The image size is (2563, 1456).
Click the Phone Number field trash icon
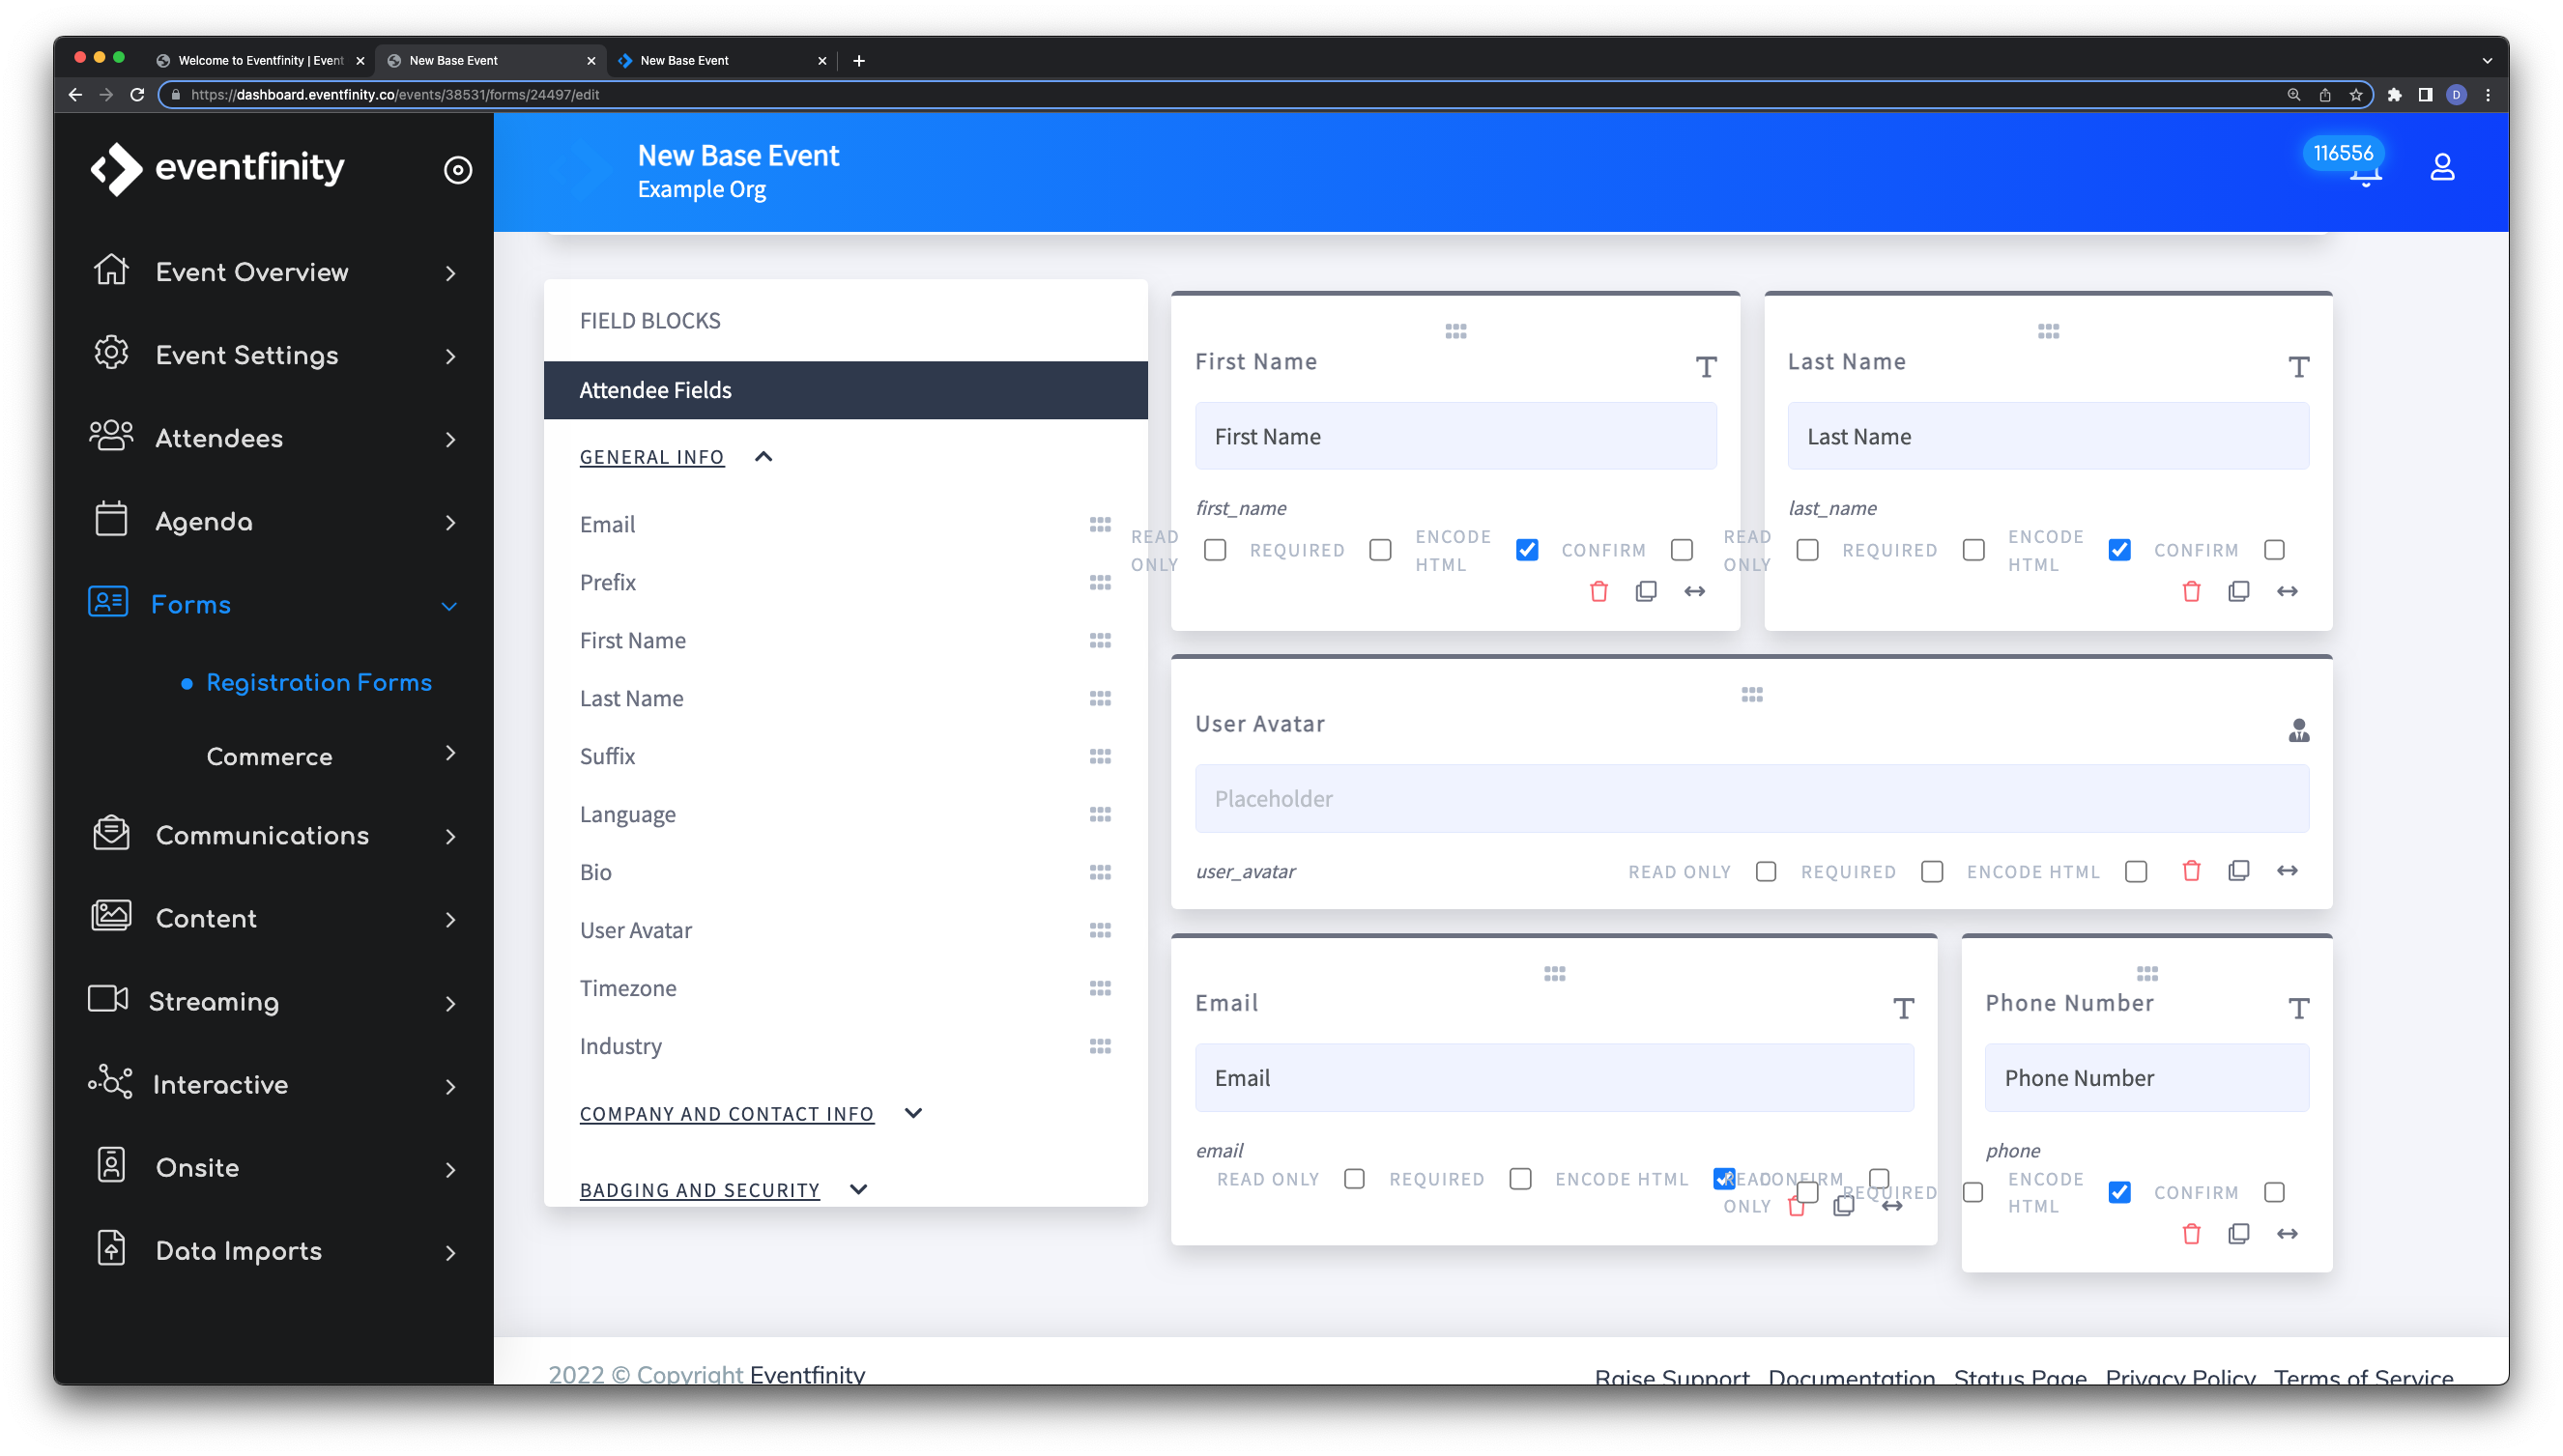(2190, 1233)
